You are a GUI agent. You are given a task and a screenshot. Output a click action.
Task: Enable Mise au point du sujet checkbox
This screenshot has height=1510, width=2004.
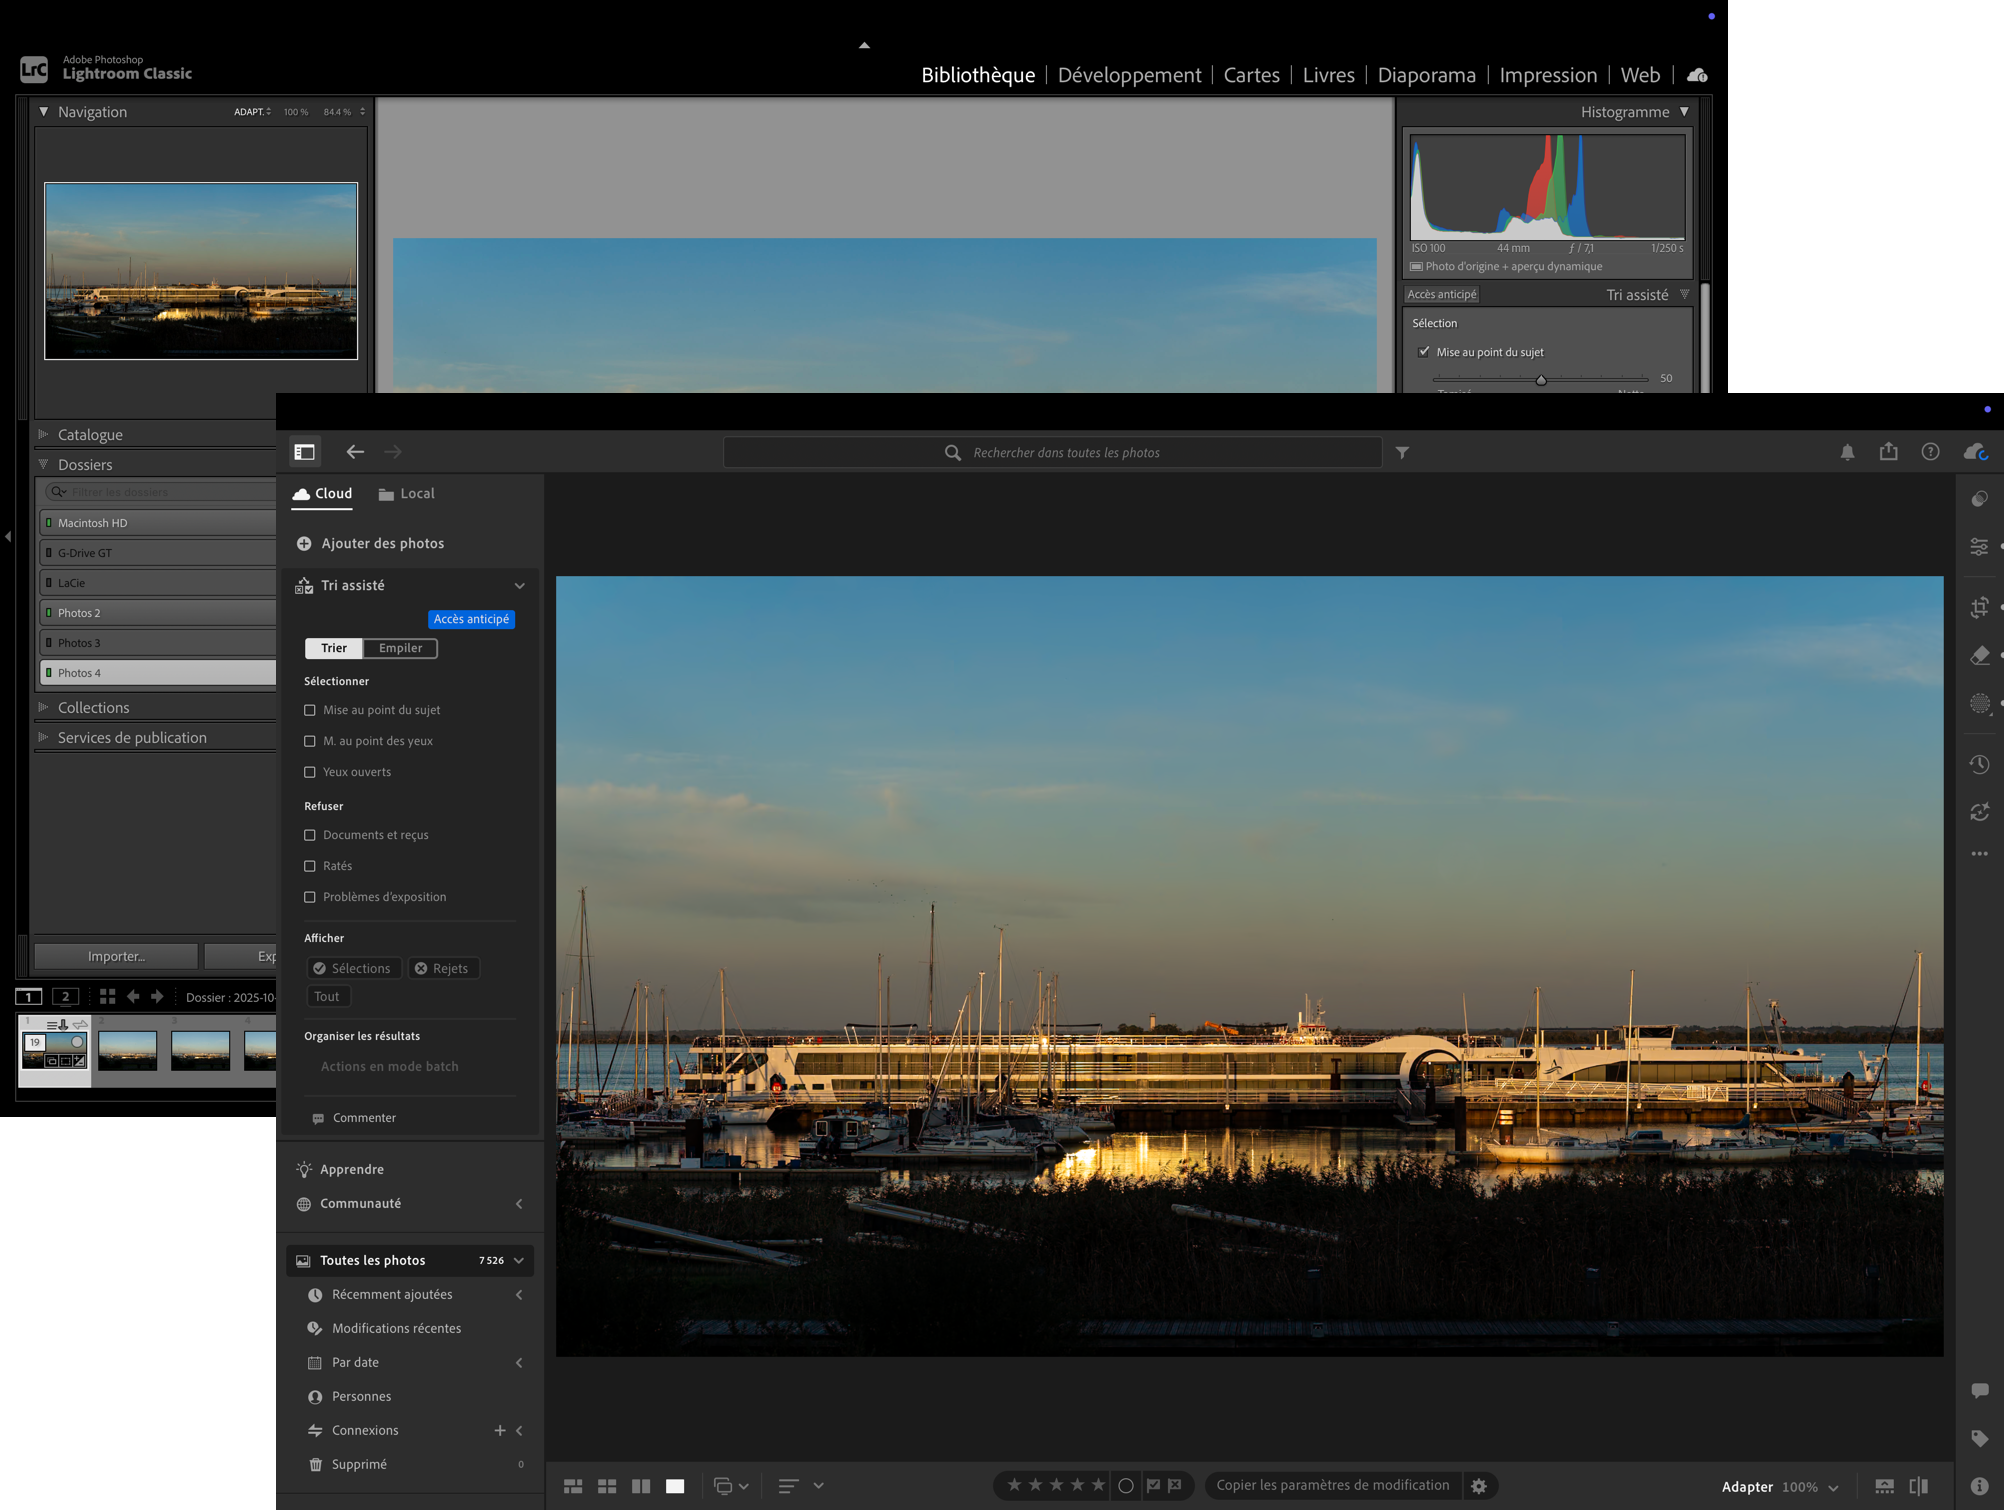click(x=310, y=710)
